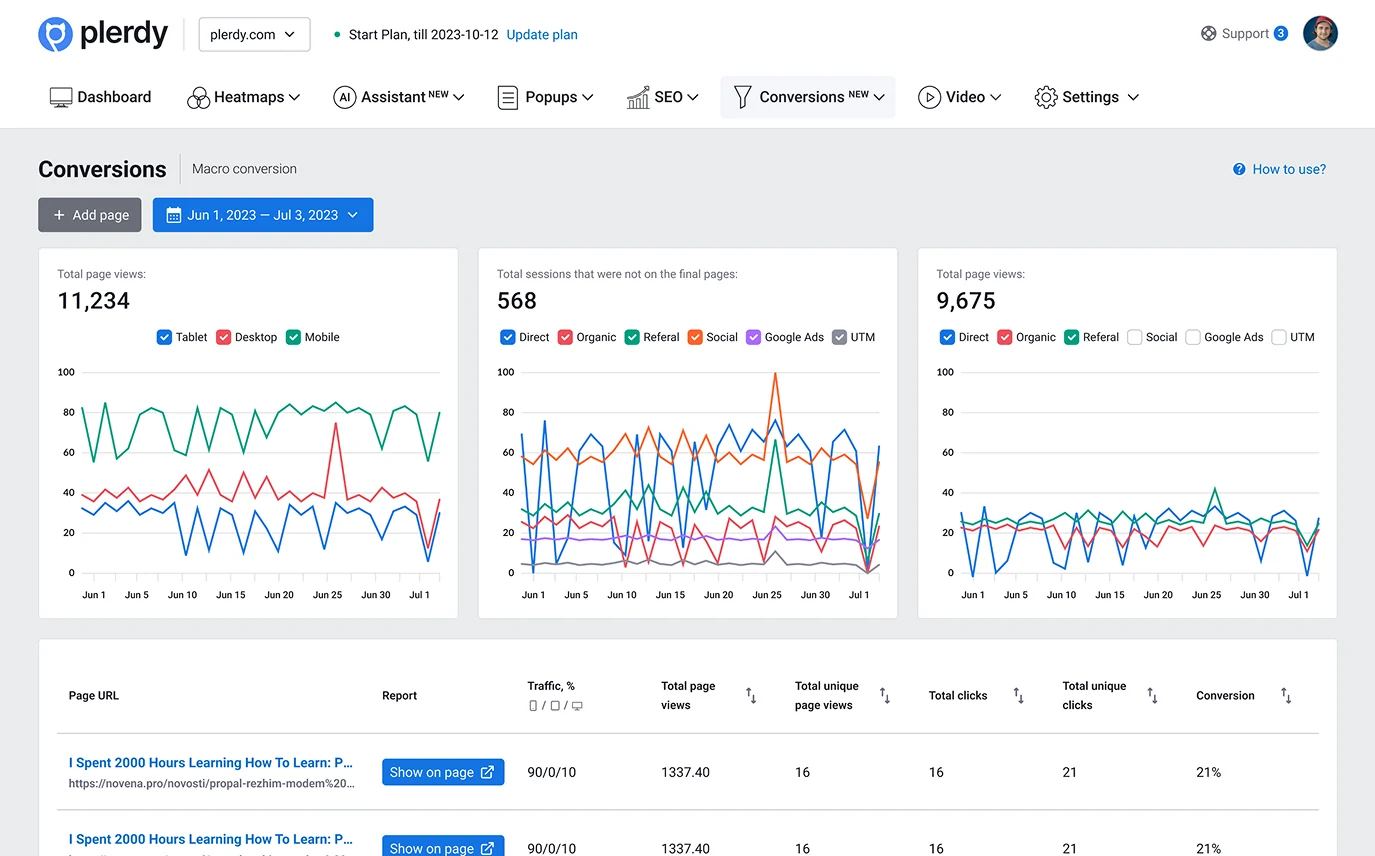Click the SEO chart icon
1375x856 pixels.
click(x=637, y=97)
